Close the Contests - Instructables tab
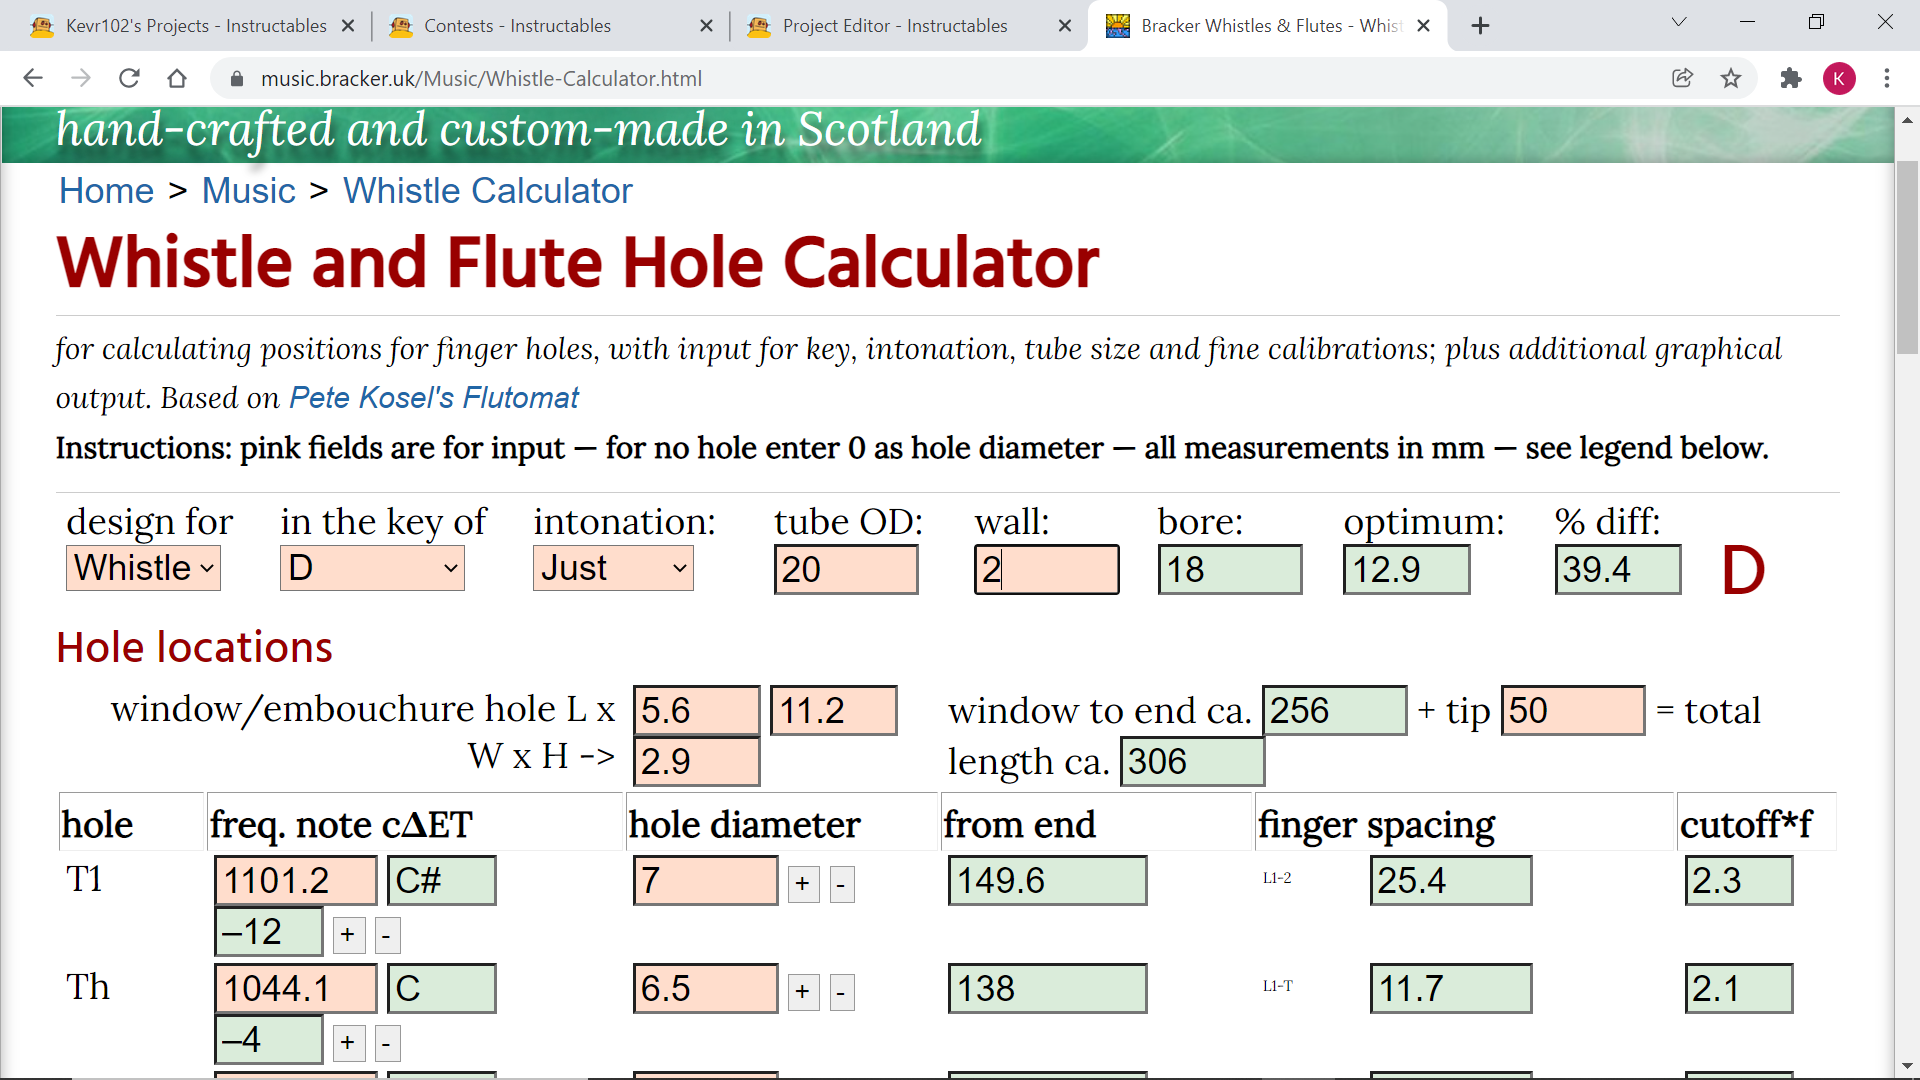The image size is (1920, 1080). point(707,26)
